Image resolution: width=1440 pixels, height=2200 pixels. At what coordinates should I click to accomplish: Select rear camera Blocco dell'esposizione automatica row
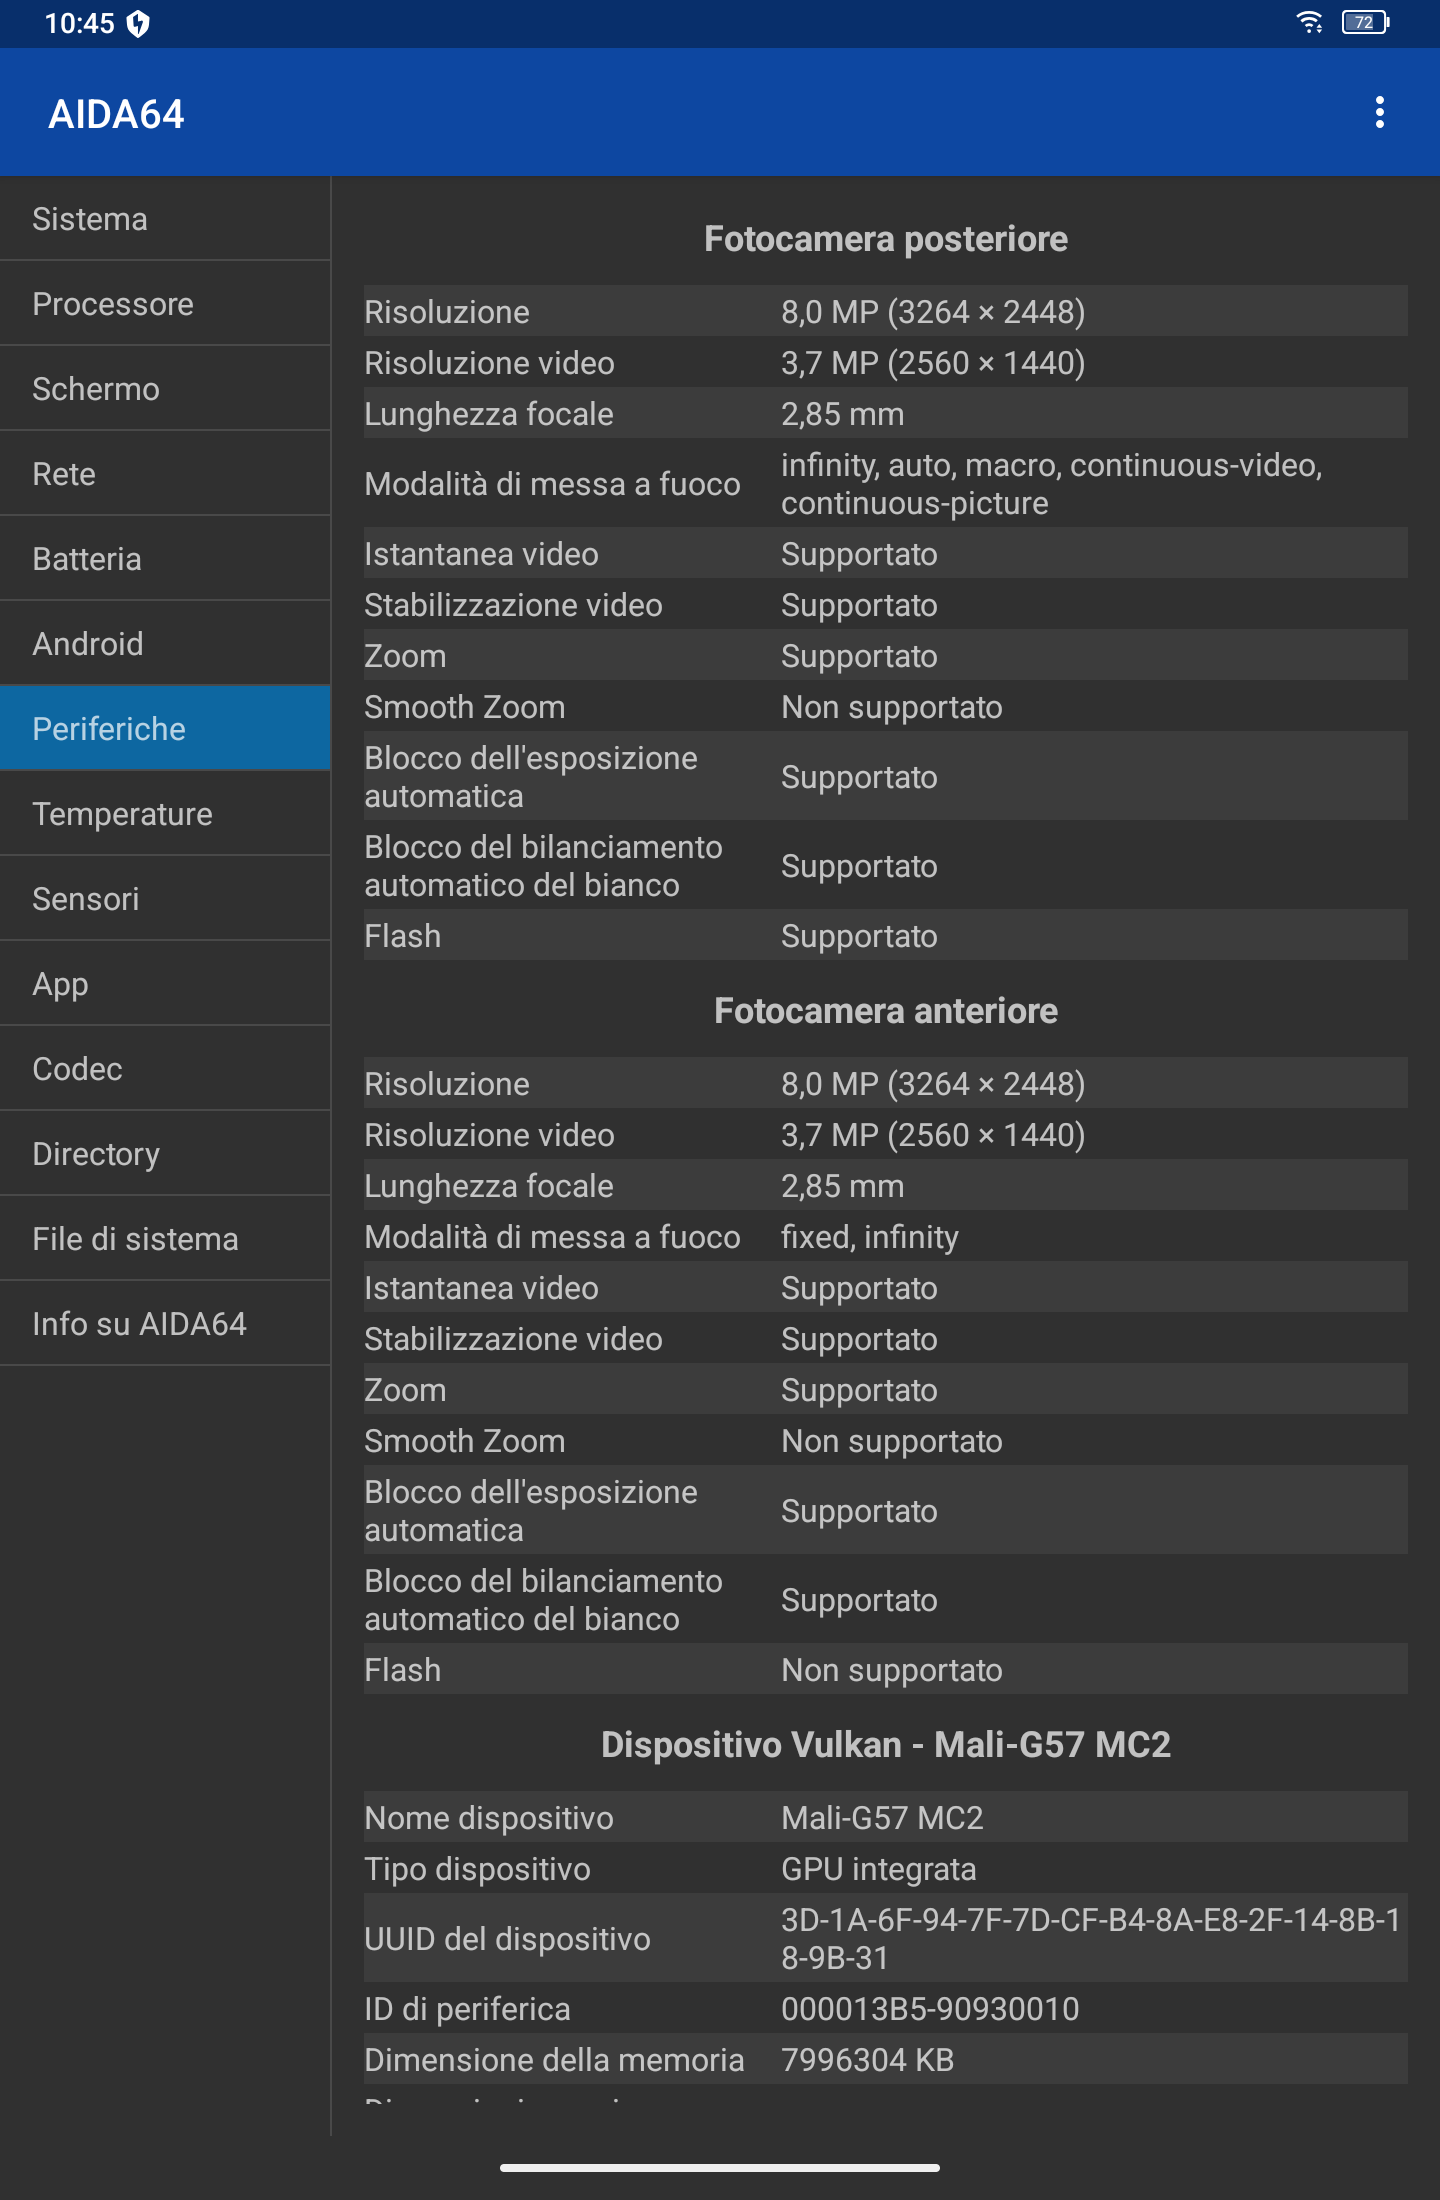pos(886,776)
